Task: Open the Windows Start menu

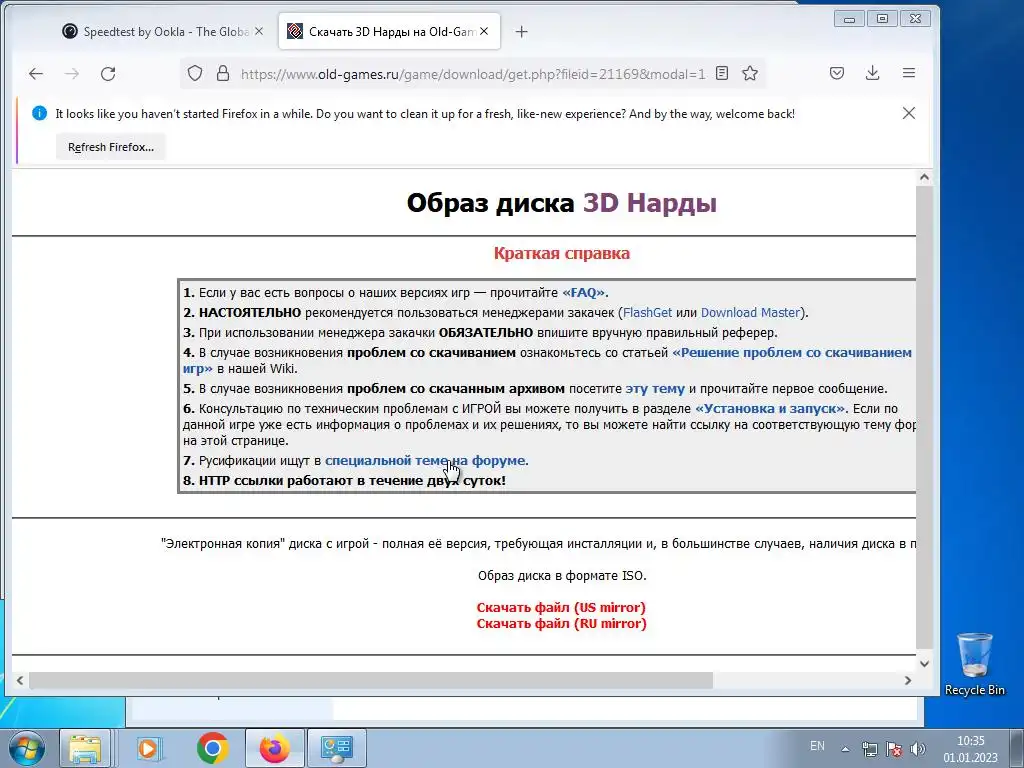Action: [x=25, y=748]
